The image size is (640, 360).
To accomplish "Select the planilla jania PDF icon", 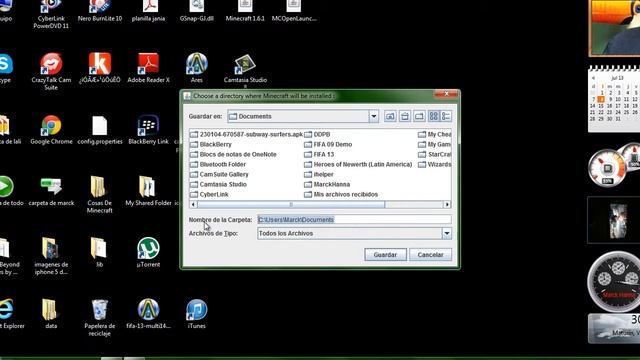I will click(x=149, y=11).
